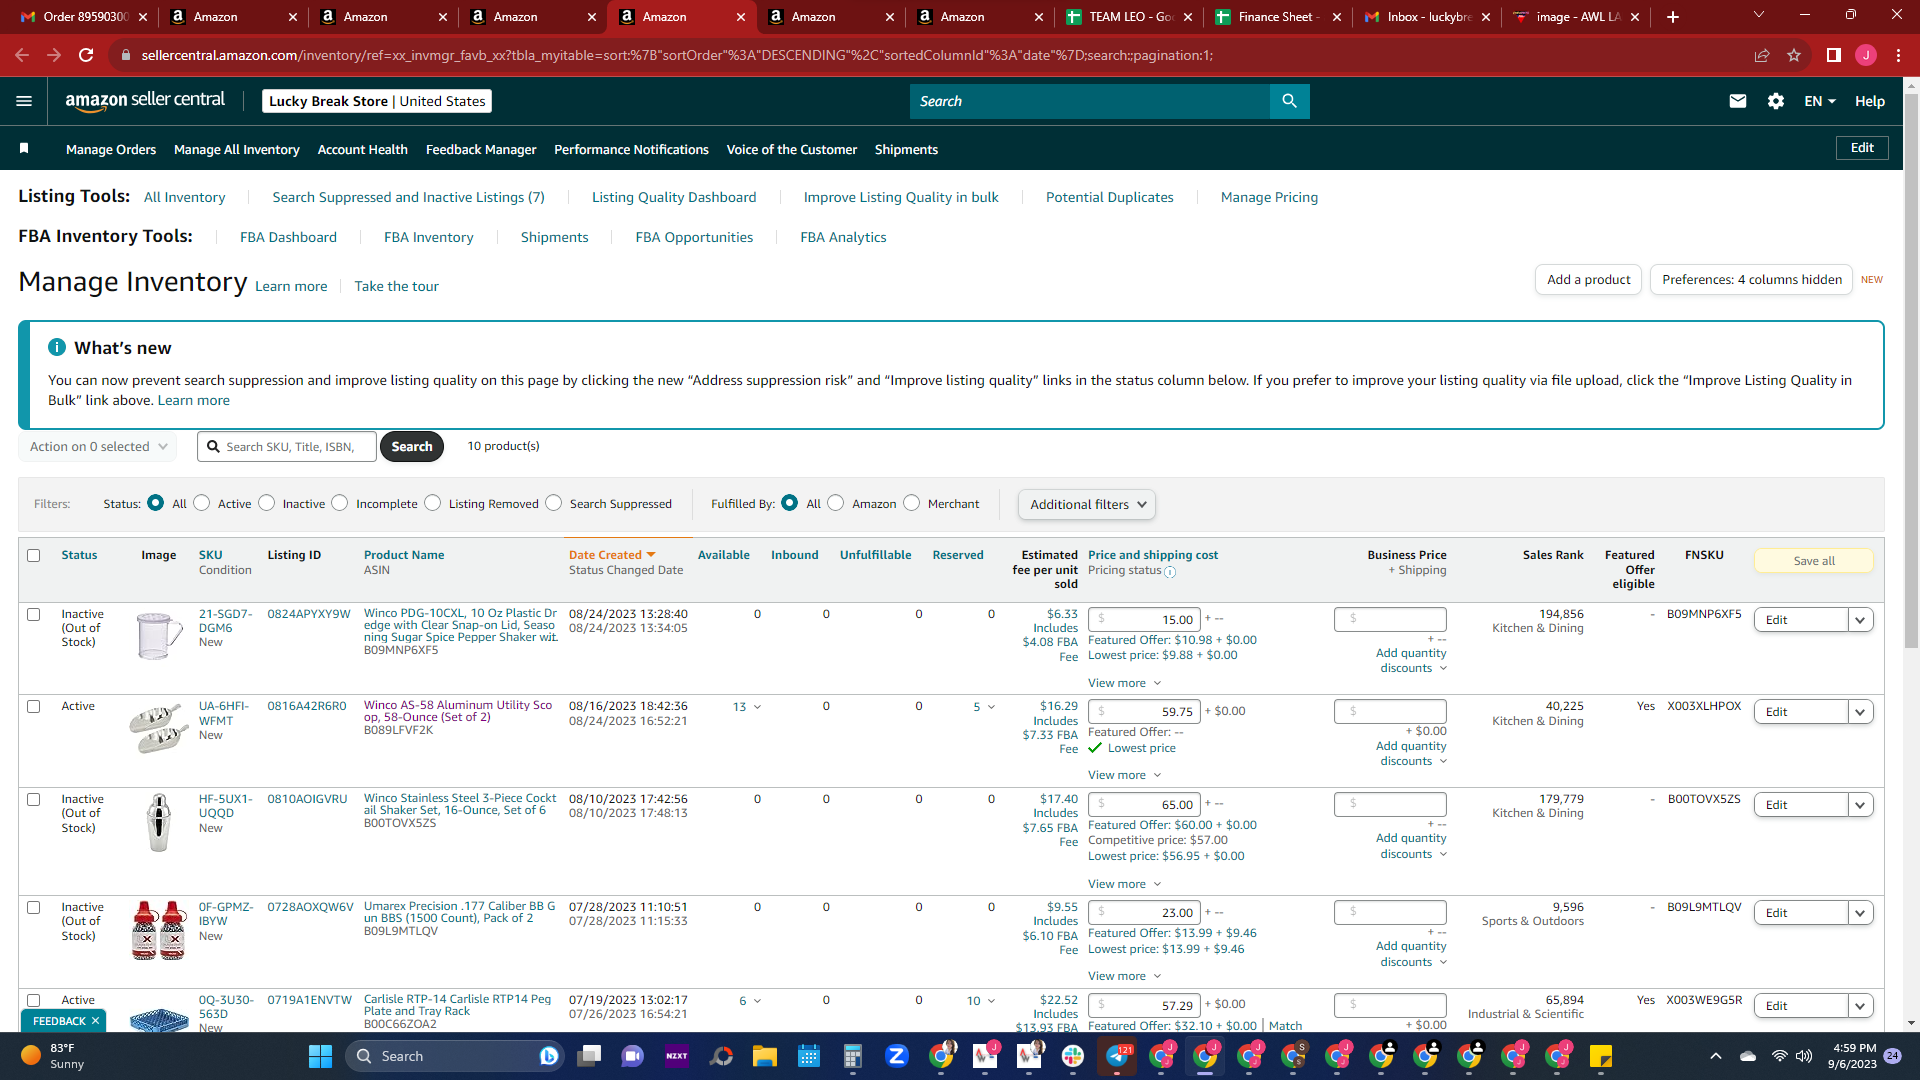Click the volume speaker icon in the system tray
The height and width of the screenshot is (1080, 1920).
1804,1056
